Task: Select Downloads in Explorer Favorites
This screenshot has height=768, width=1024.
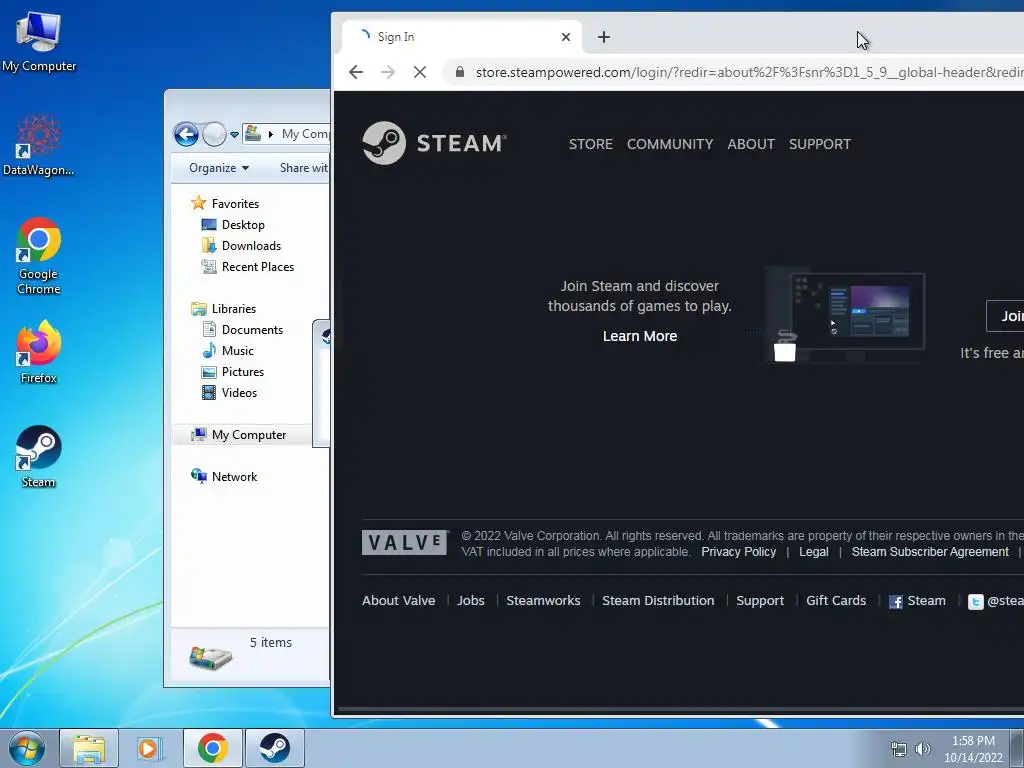Action: click(241, 246)
